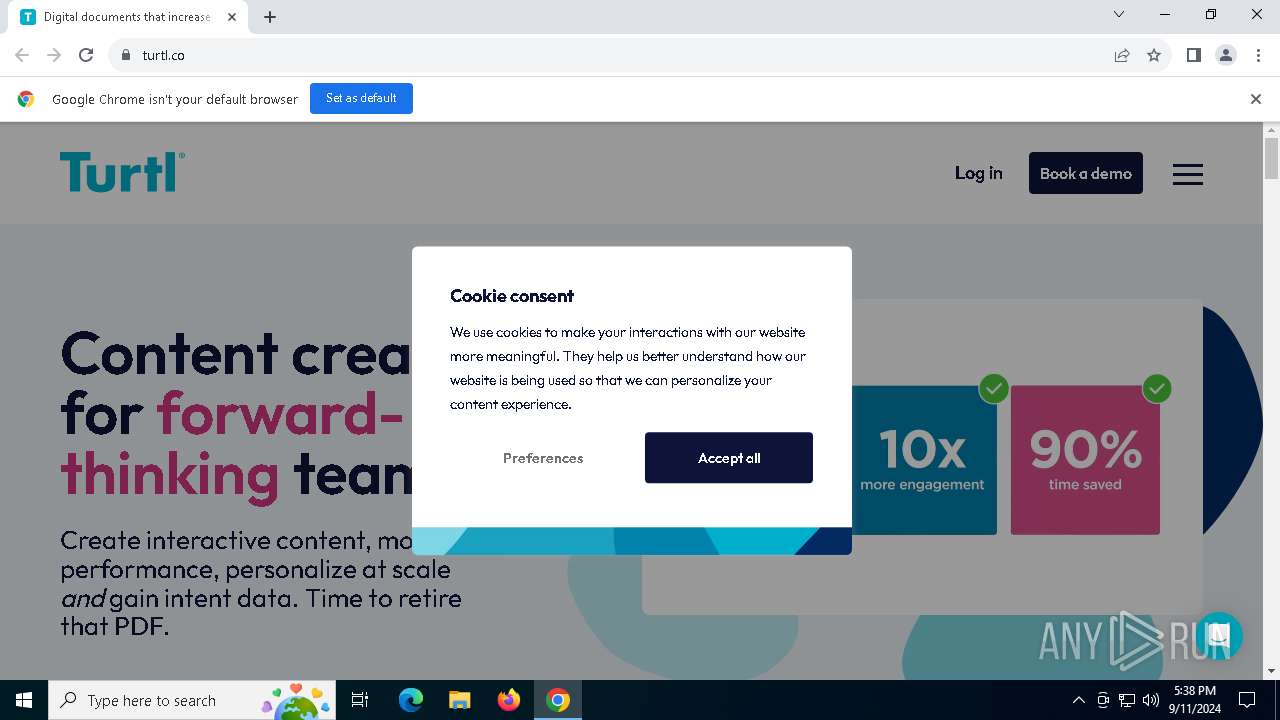The height and width of the screenshot is (720, 1280).
Task: Open the hamburger navigation menu
Action: coord(1187,174)
